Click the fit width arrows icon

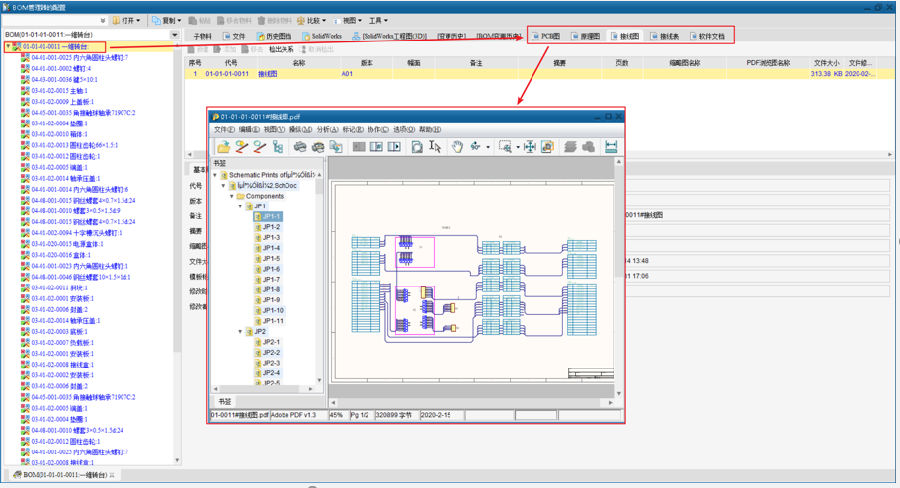(x=531, y=147)
